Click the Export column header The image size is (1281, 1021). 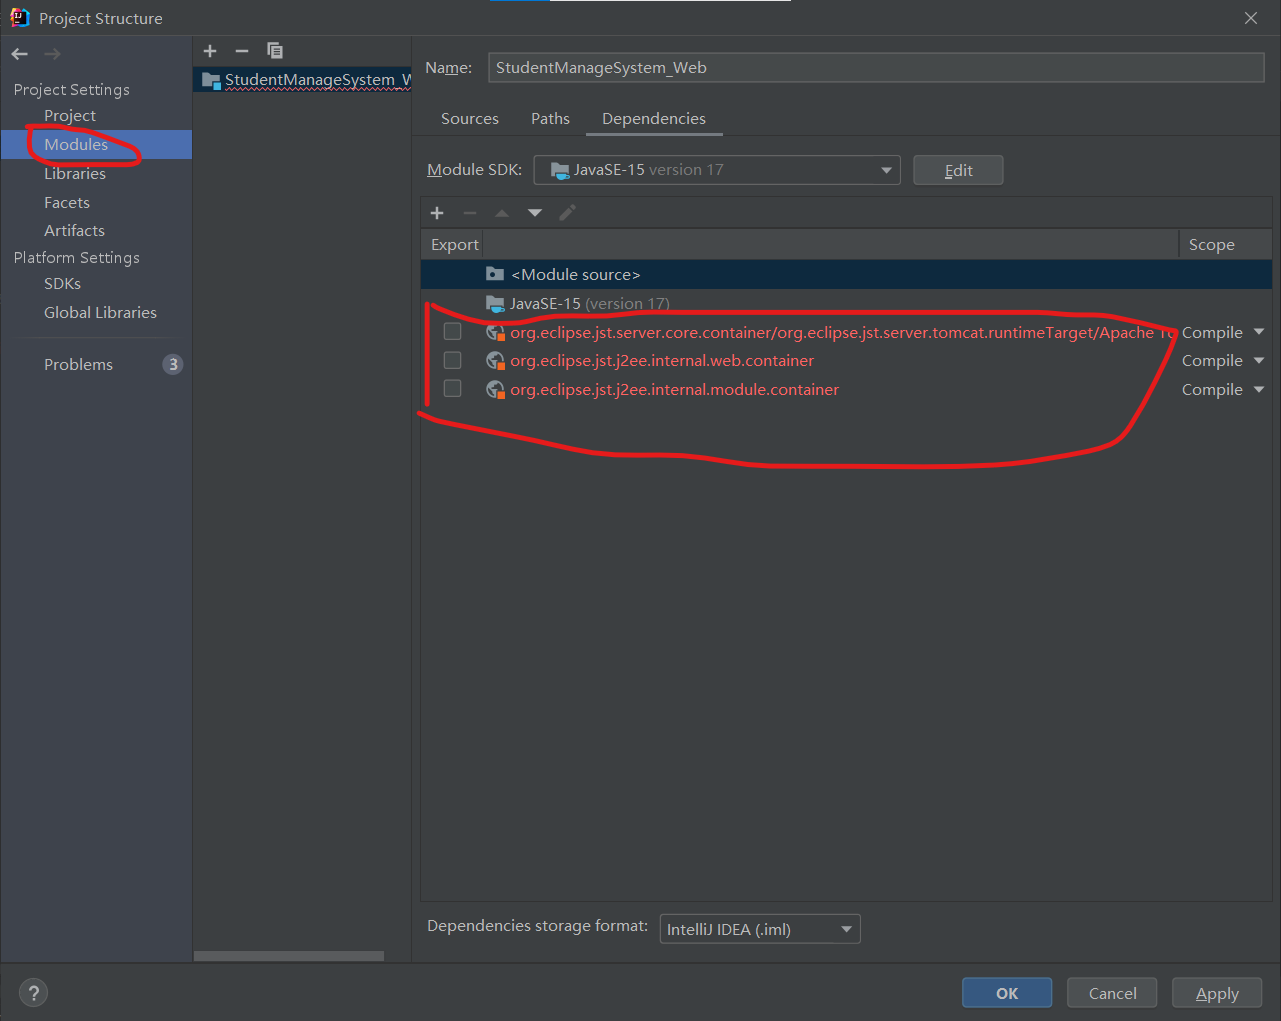[454, 245]
